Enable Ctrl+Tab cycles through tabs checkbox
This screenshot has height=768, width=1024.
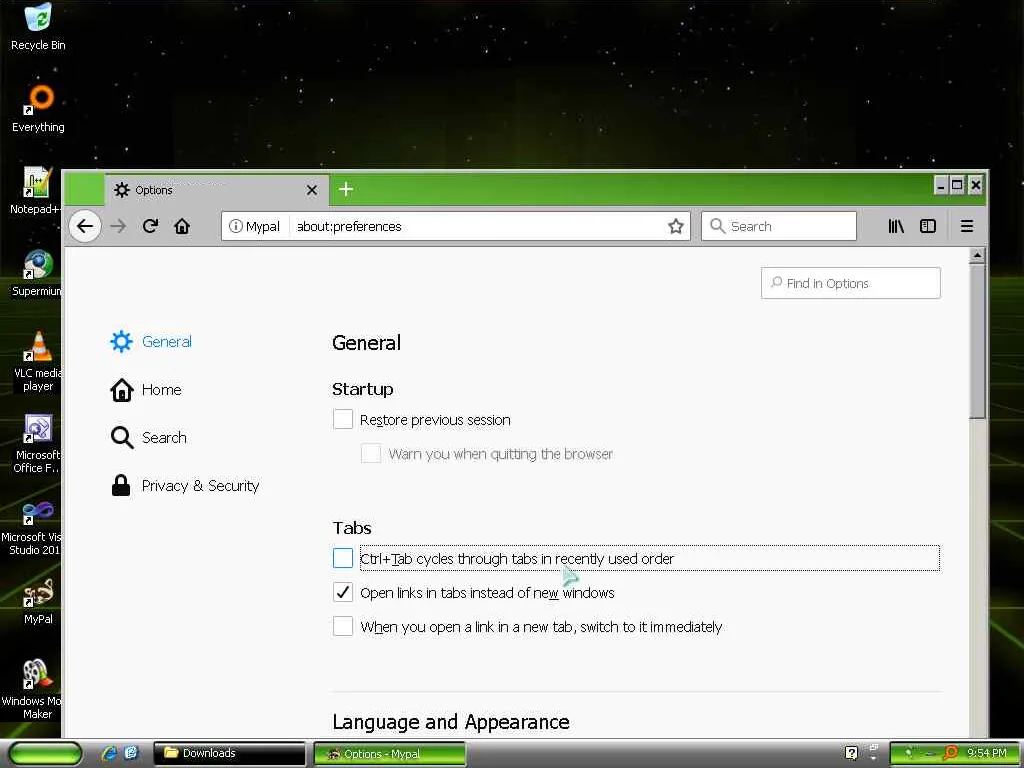click(x=343, y=558)
